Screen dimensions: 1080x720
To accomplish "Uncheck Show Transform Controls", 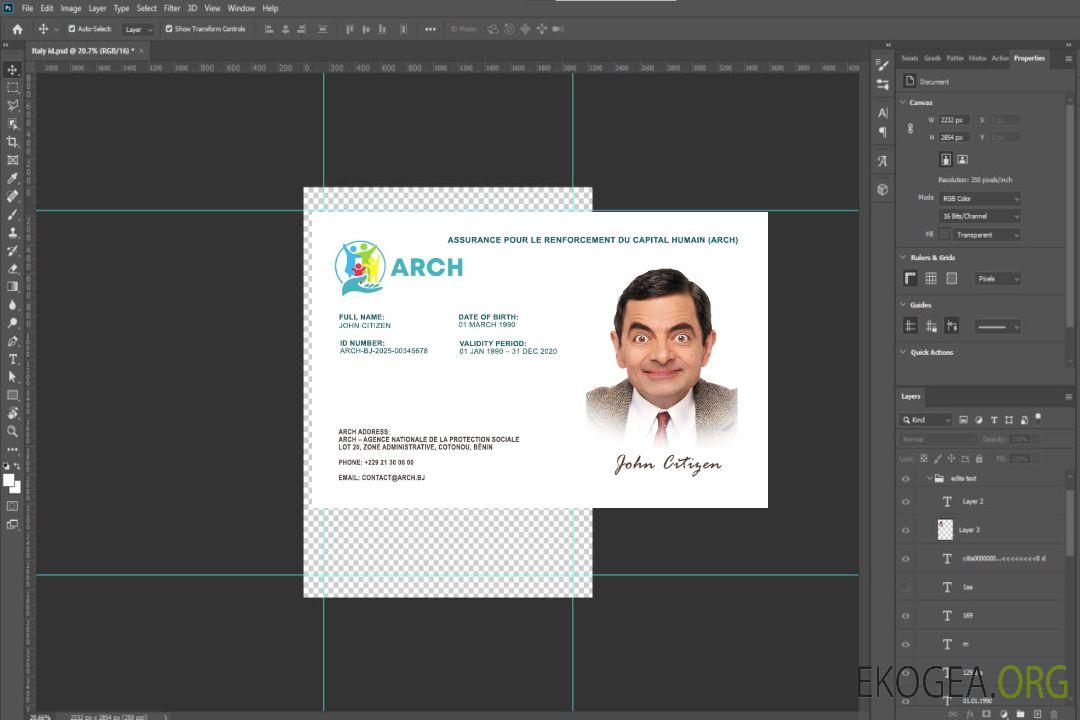I will [169, 29].
